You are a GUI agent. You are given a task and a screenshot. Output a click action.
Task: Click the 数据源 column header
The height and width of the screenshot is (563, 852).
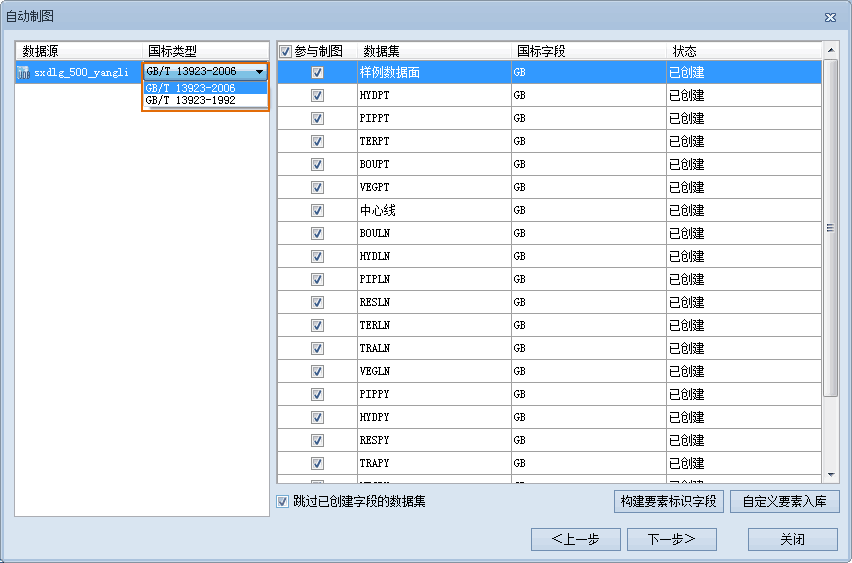40,52
